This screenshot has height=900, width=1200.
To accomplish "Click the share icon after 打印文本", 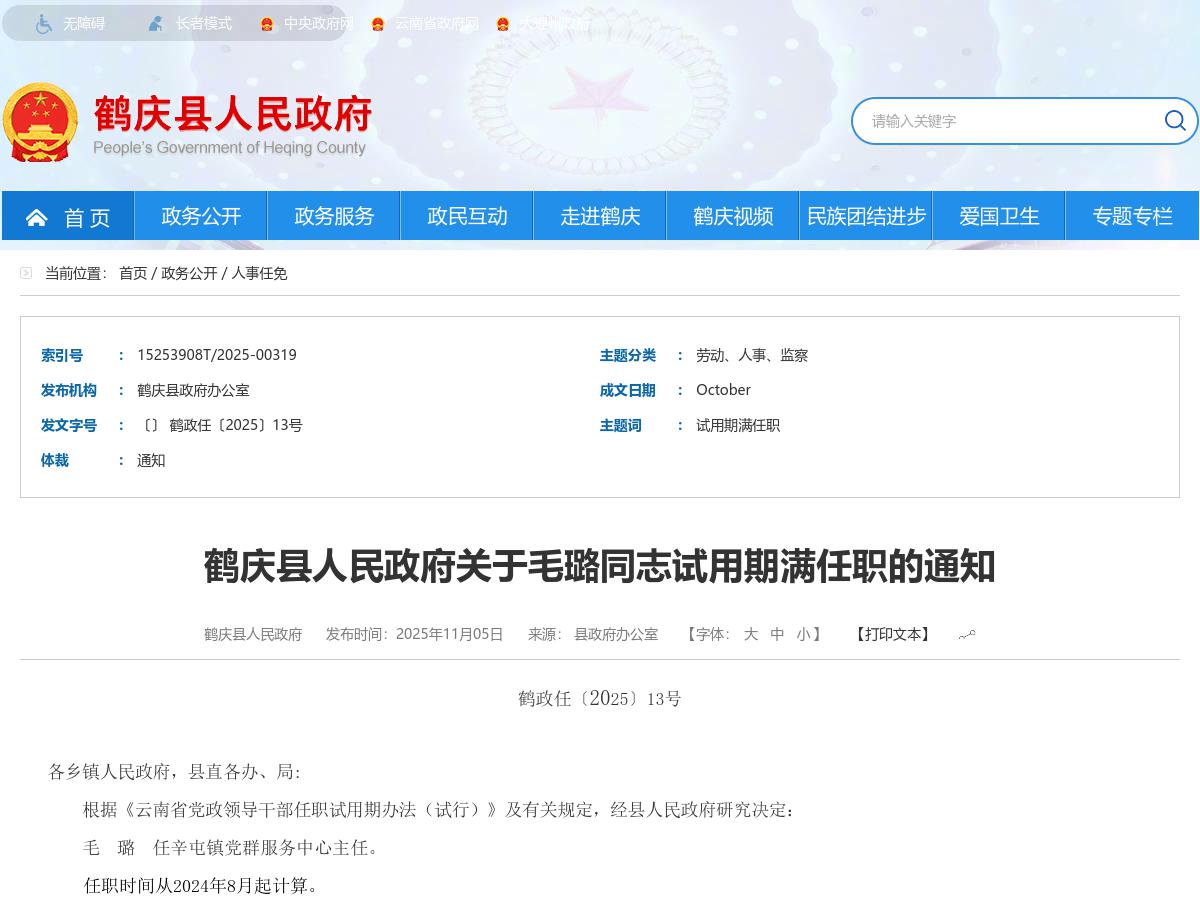I will pyautogui.click(x=966, y=633).
